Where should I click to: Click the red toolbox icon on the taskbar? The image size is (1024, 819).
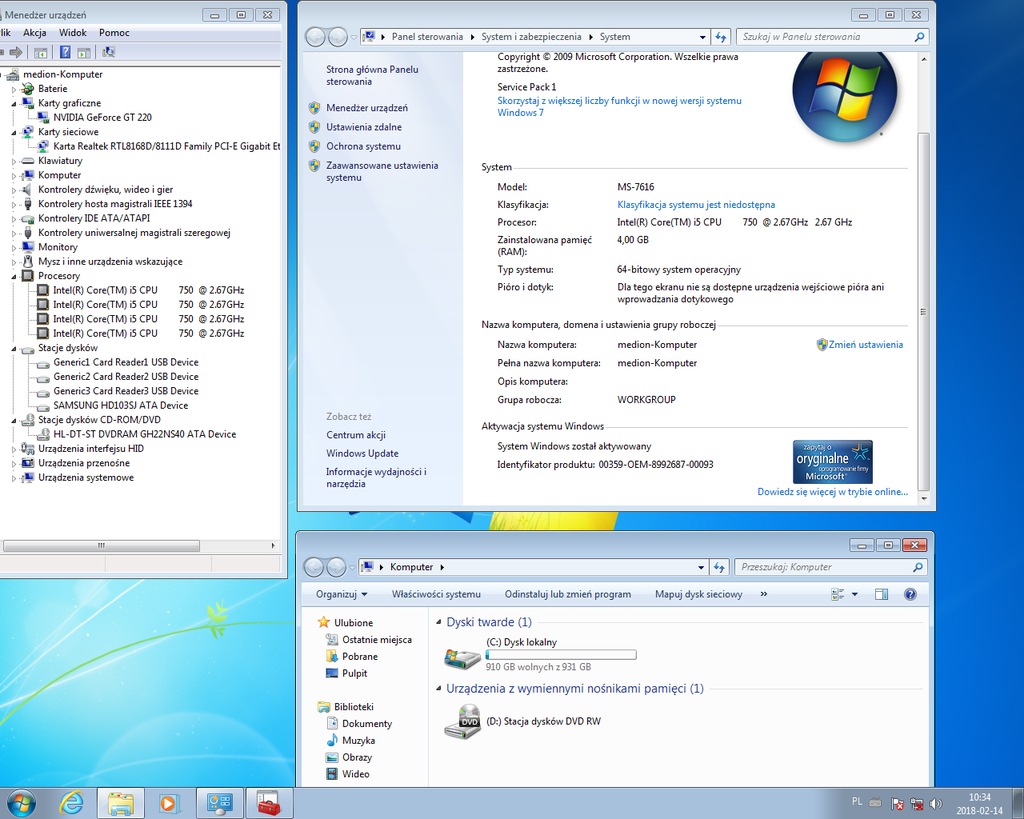click(x=268, y=803)
